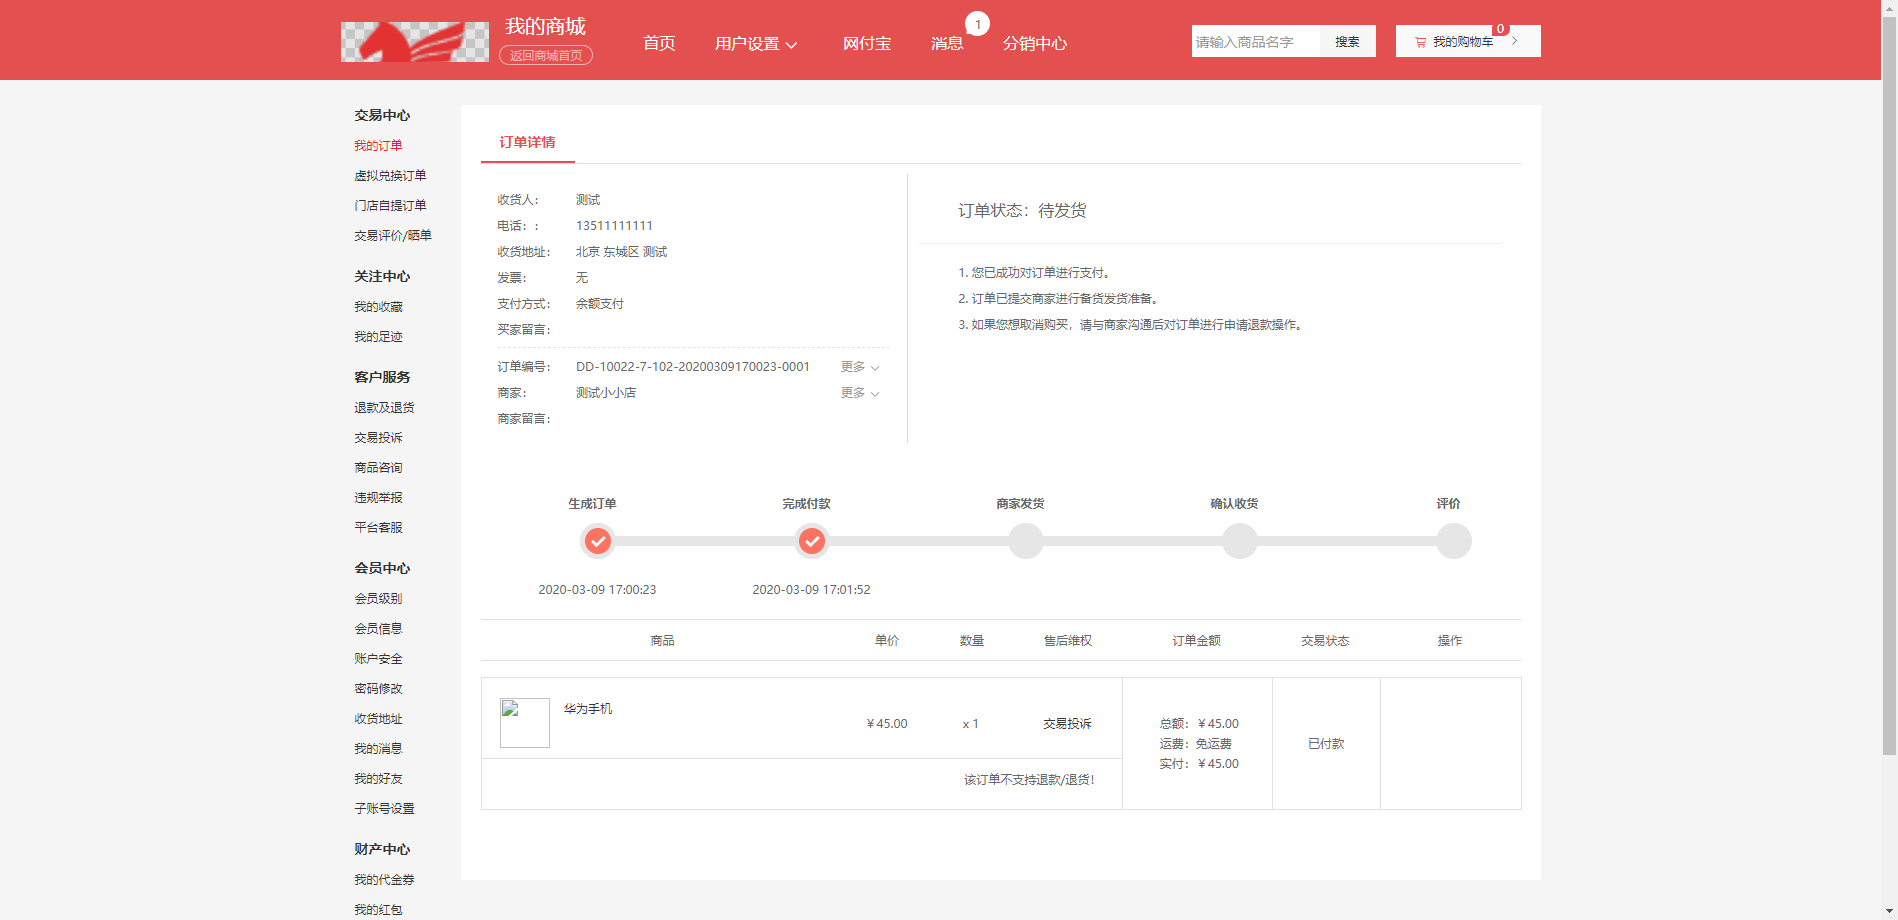Viewport: 1898px width, 920px height.
Task: Open 会员级别 in the sidebar
Action: (378, 599)
